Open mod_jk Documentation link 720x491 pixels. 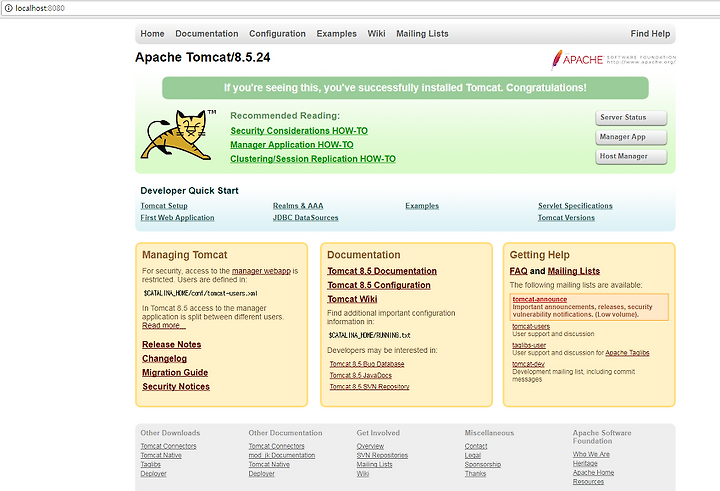coord(282,455)
